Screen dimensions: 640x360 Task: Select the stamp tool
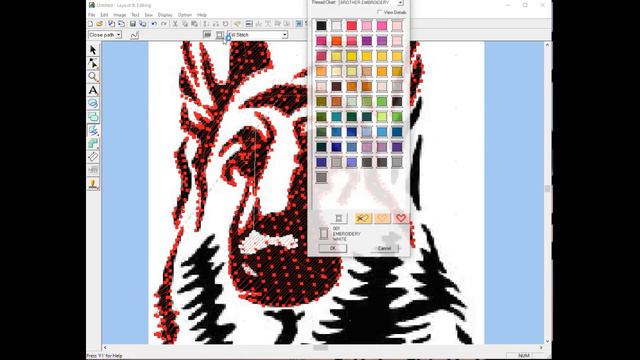93,184
